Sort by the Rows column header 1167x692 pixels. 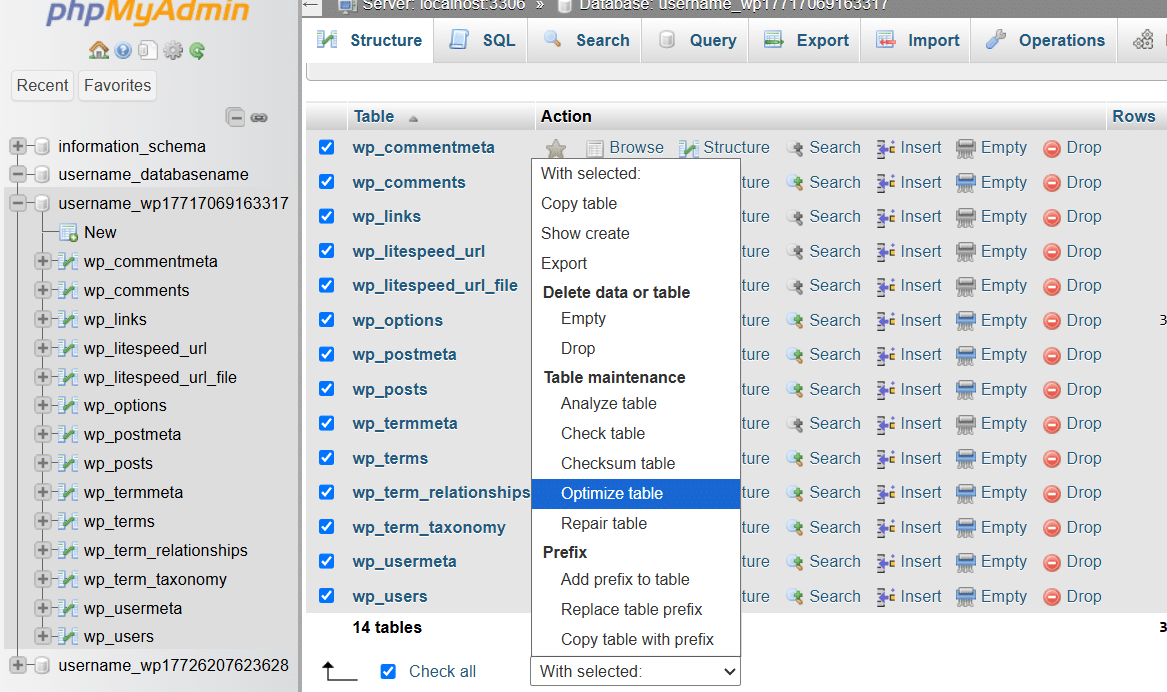click(x=1134, y=116)
